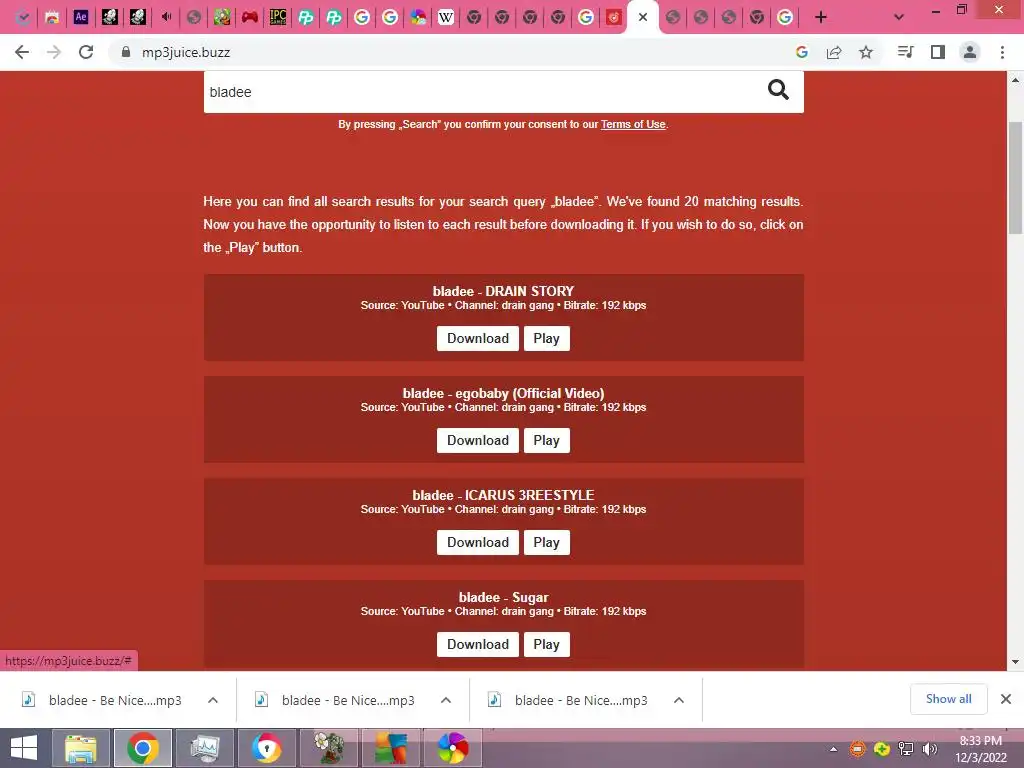Reload the mp3juice page
This screenshot has height=768, width=1024.
point(86,52)
